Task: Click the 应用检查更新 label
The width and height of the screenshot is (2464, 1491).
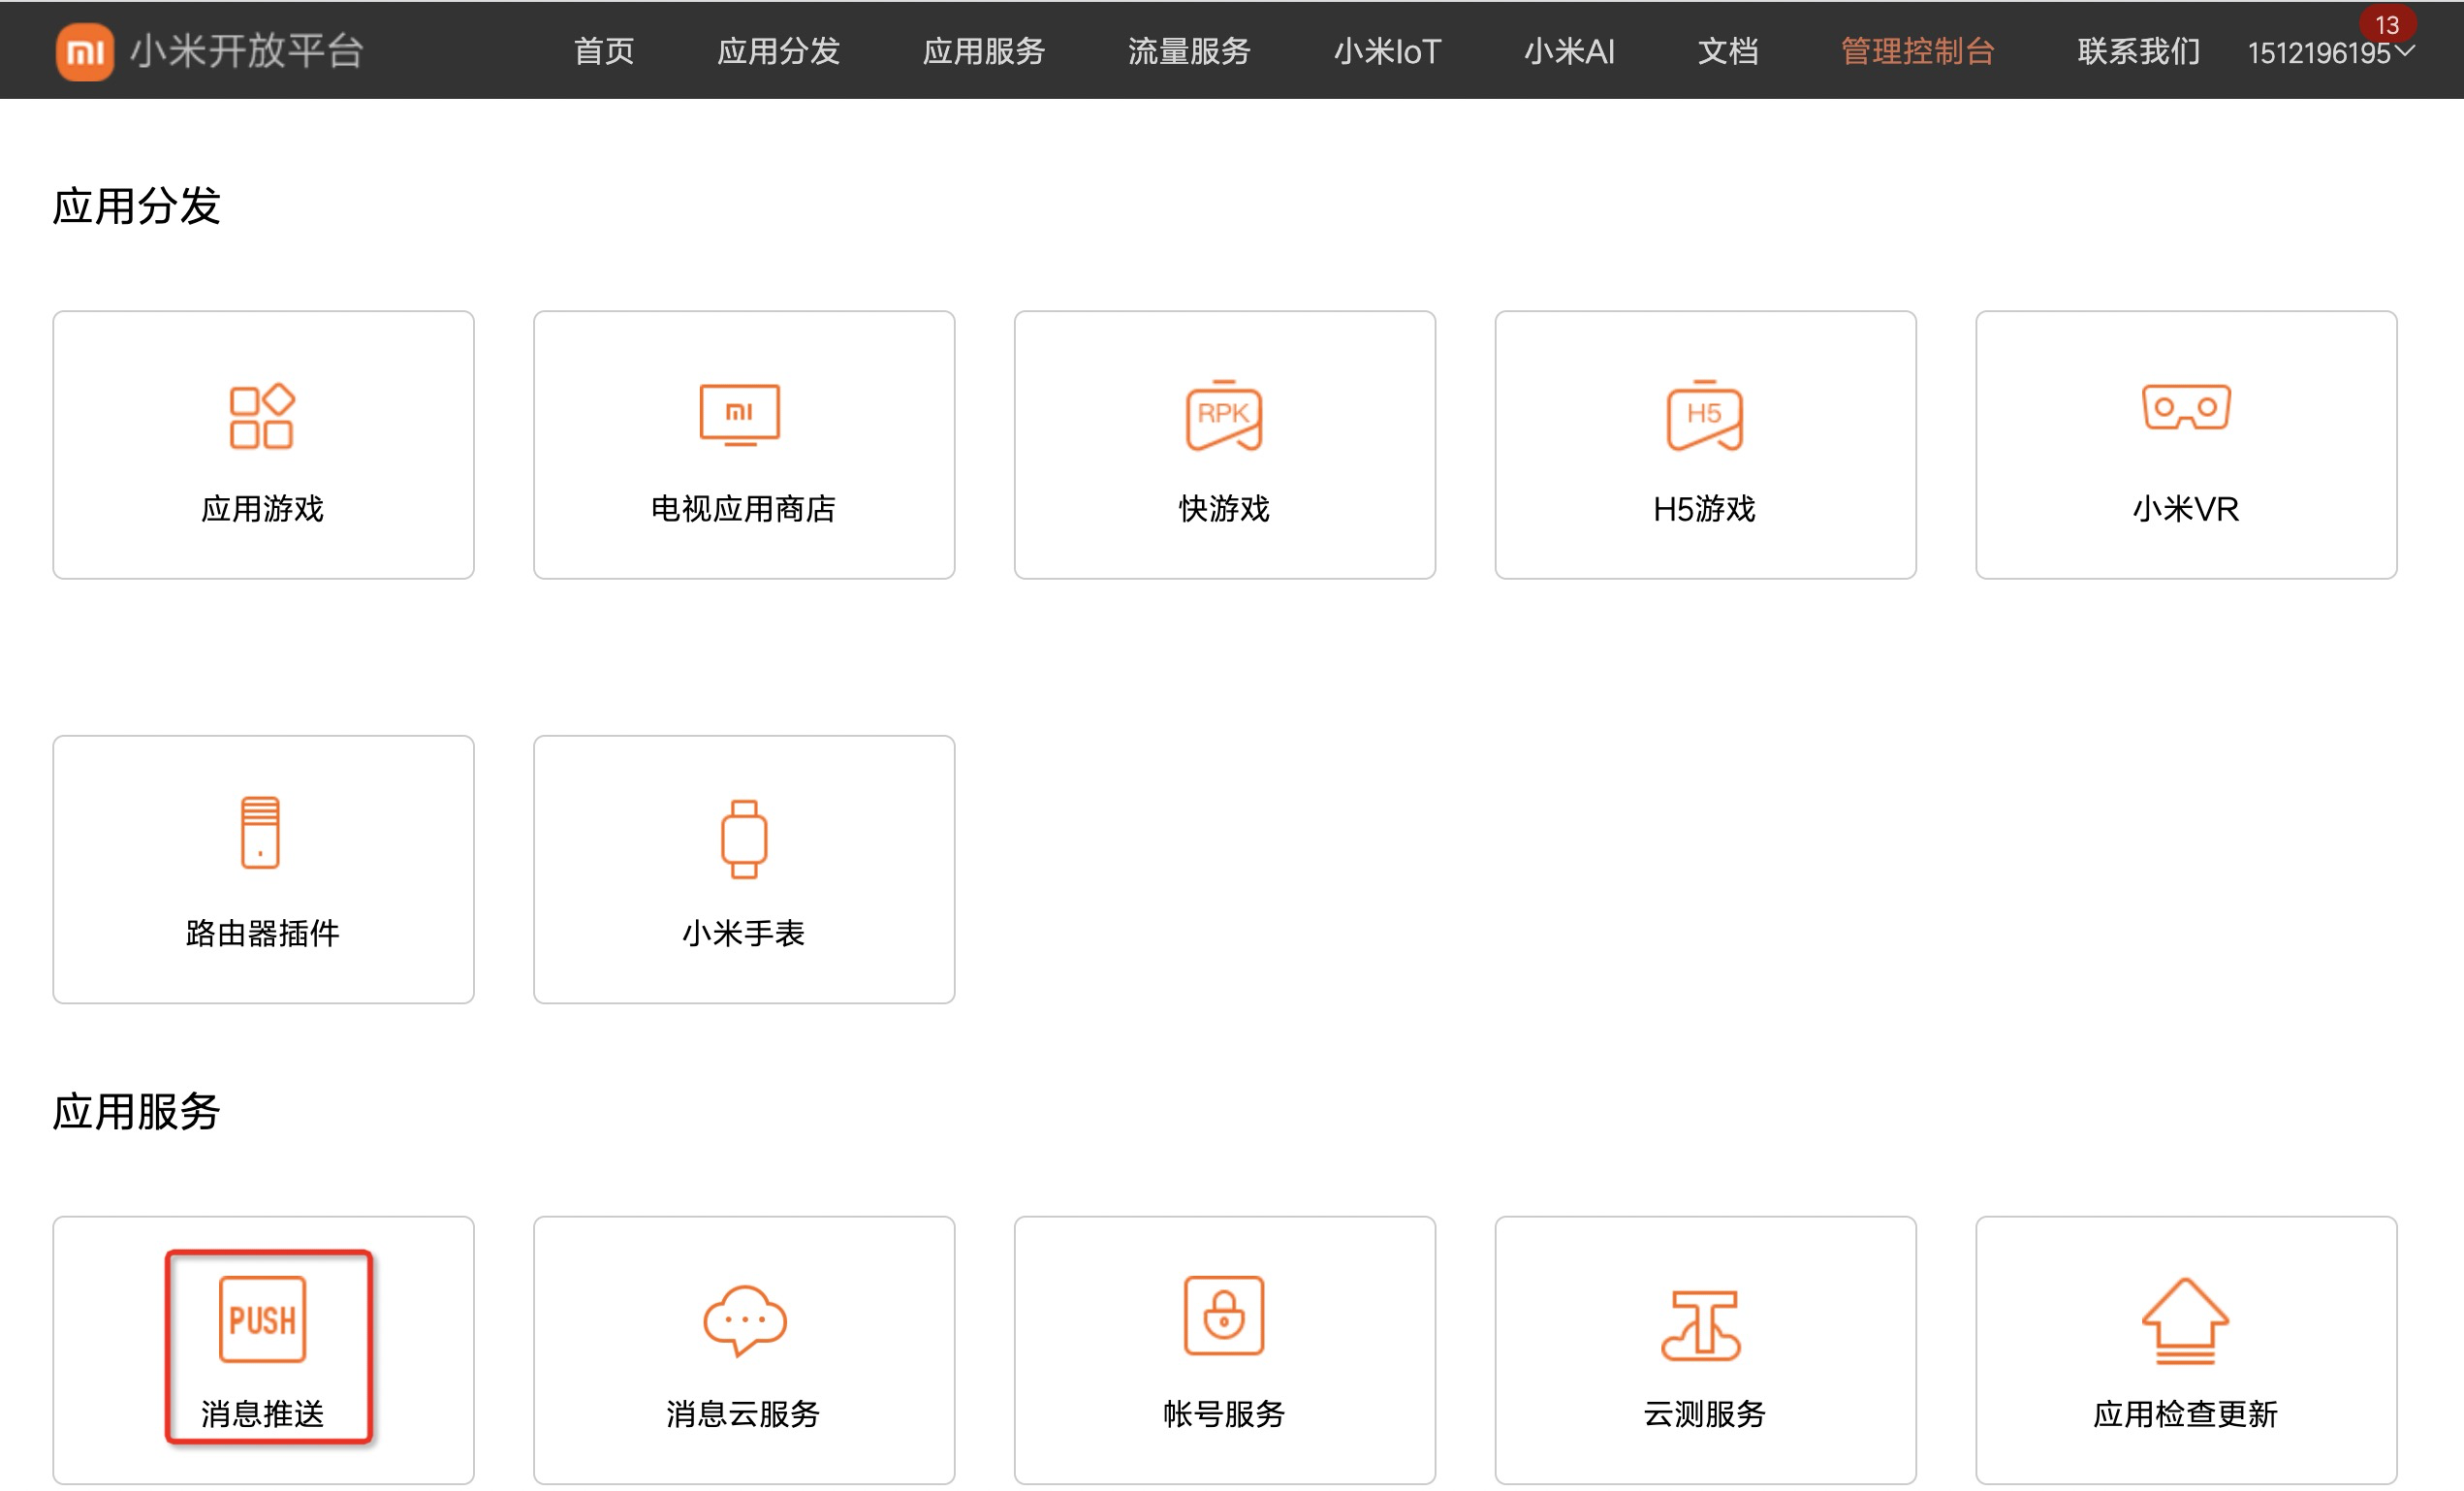Action: pos(2185,1414)
